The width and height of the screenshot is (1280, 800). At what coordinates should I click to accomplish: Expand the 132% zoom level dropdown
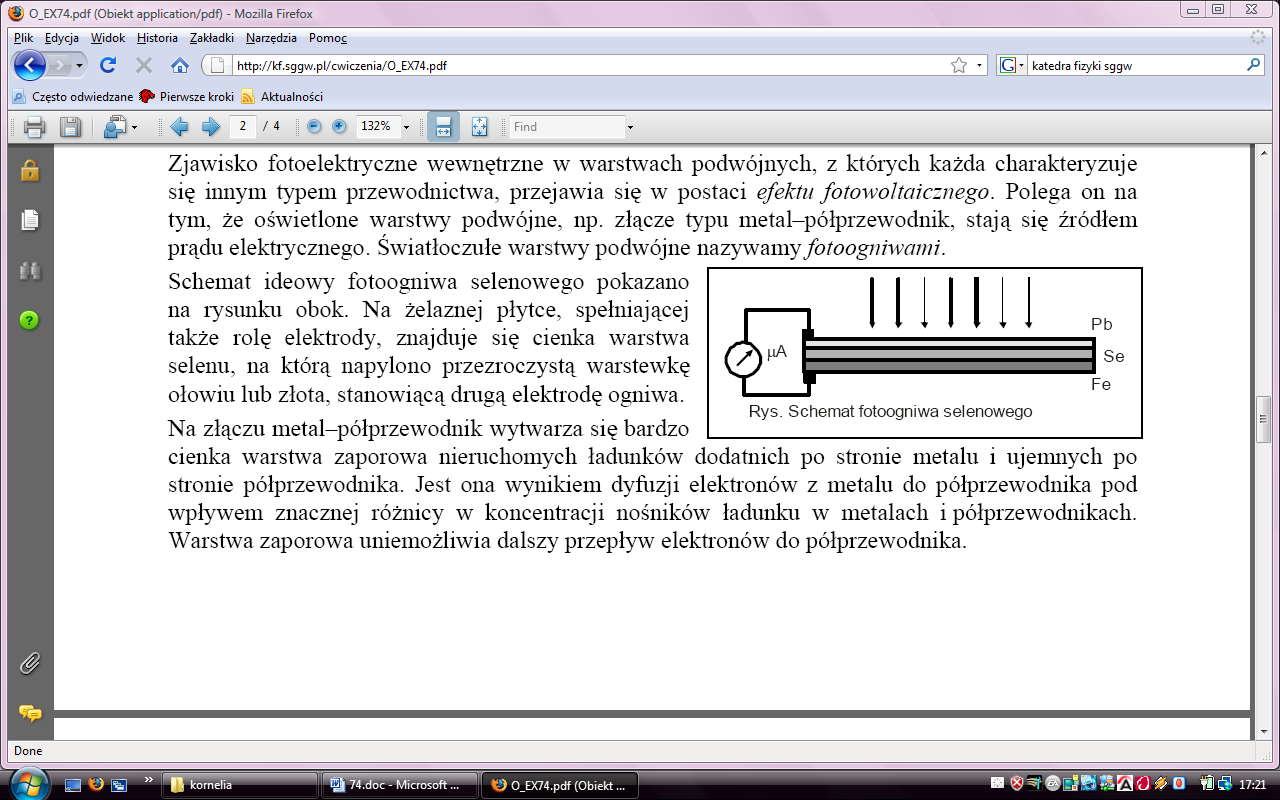pos(406,128)
